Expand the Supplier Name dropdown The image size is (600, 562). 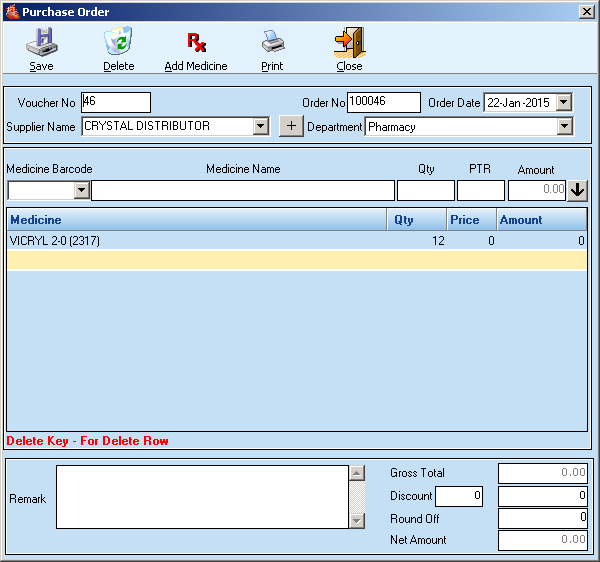pyautogui.click(x=261, y=126)
